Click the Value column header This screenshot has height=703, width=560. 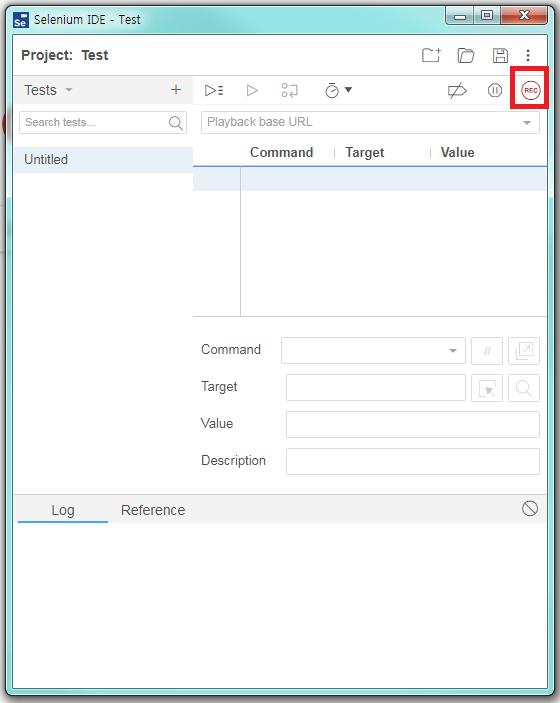click(457, 152)
